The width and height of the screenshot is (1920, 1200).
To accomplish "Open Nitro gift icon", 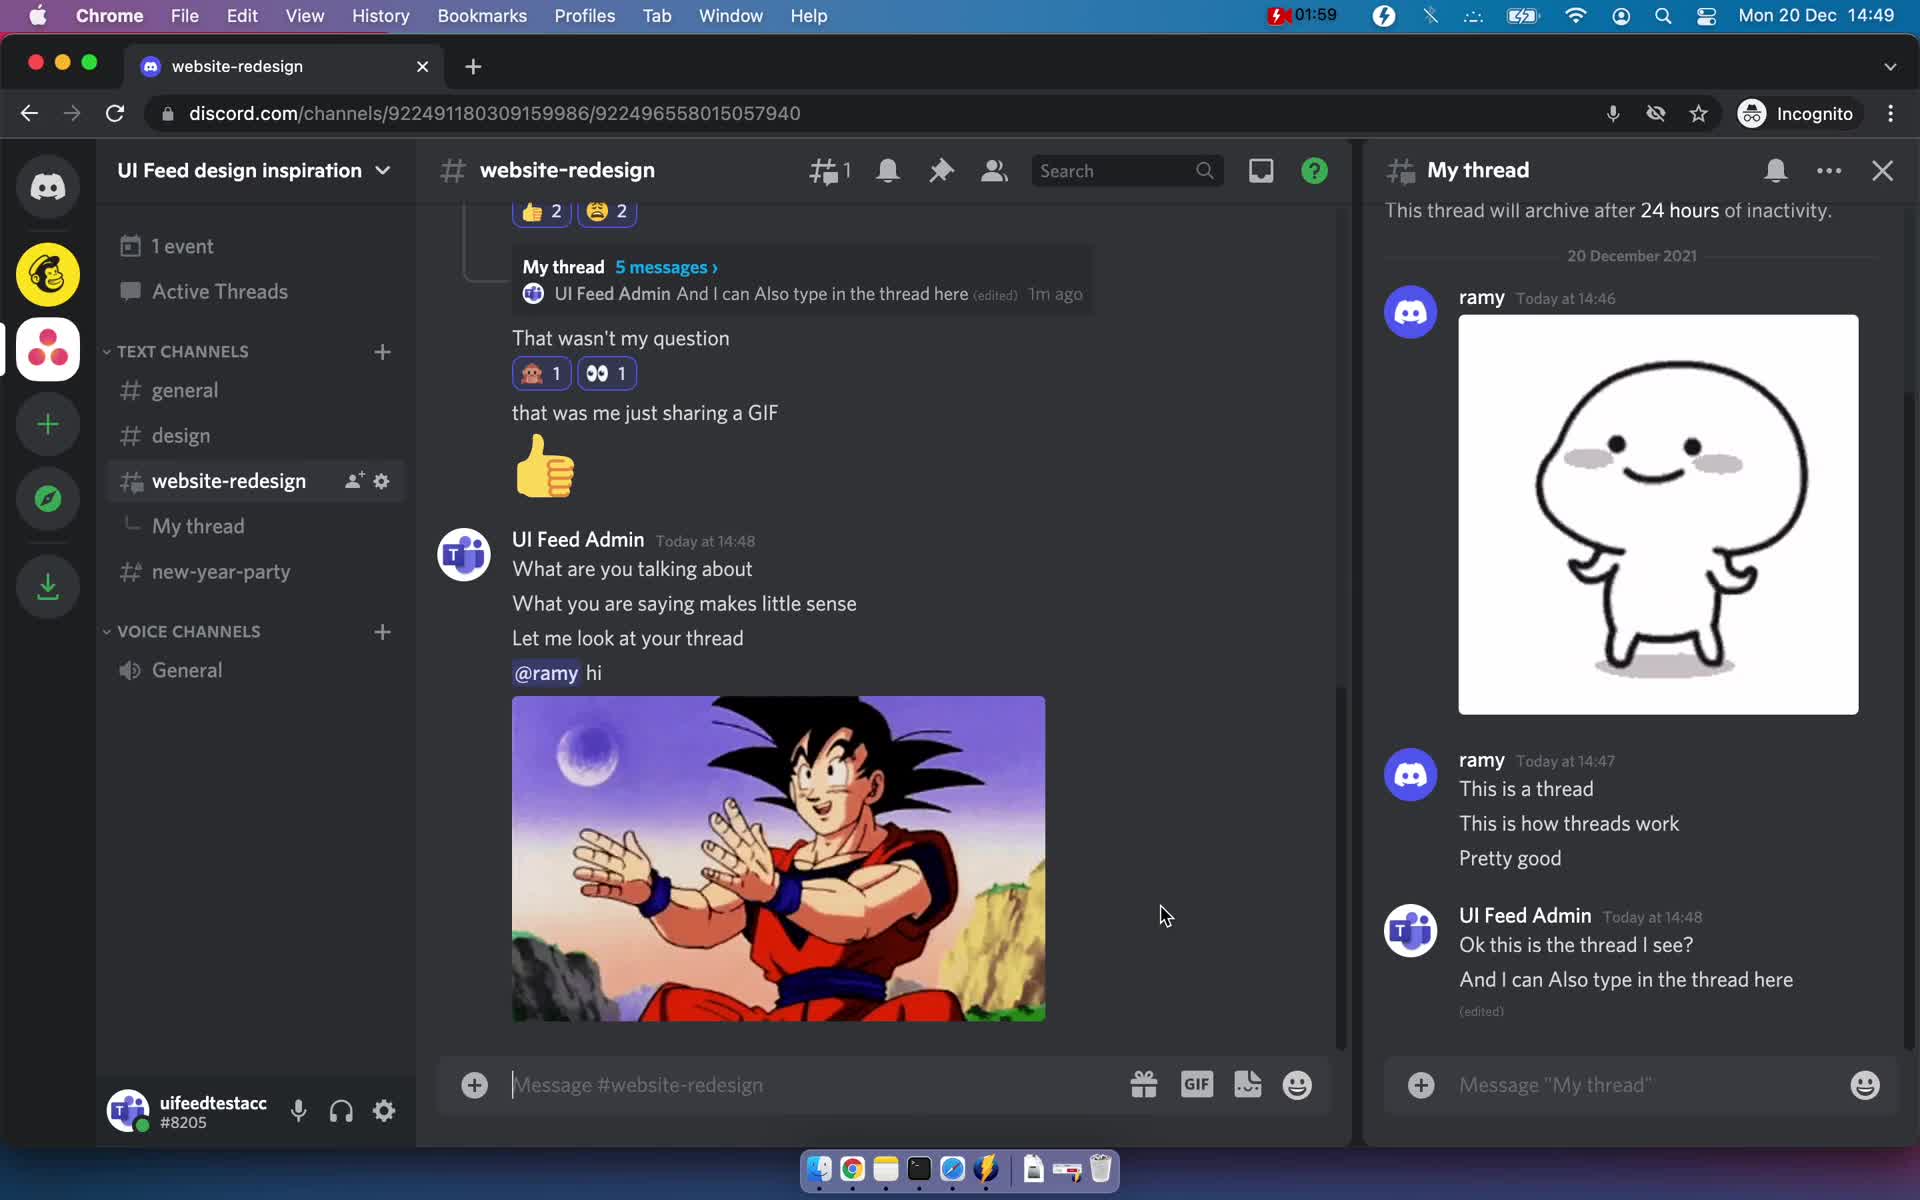I will click(x=1143, y=1085).
